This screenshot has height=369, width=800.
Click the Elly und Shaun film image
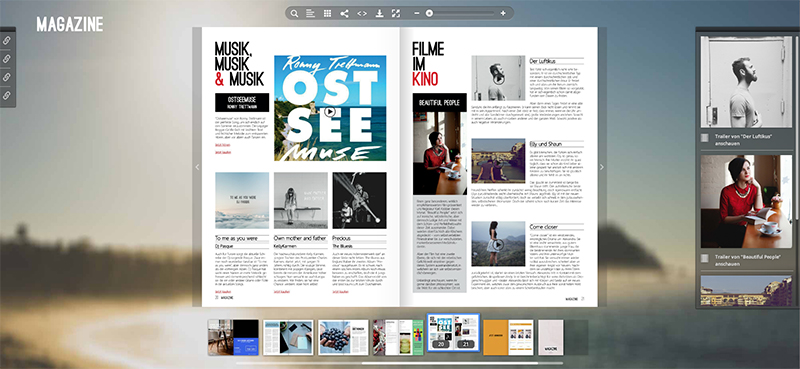click(498, 160)
